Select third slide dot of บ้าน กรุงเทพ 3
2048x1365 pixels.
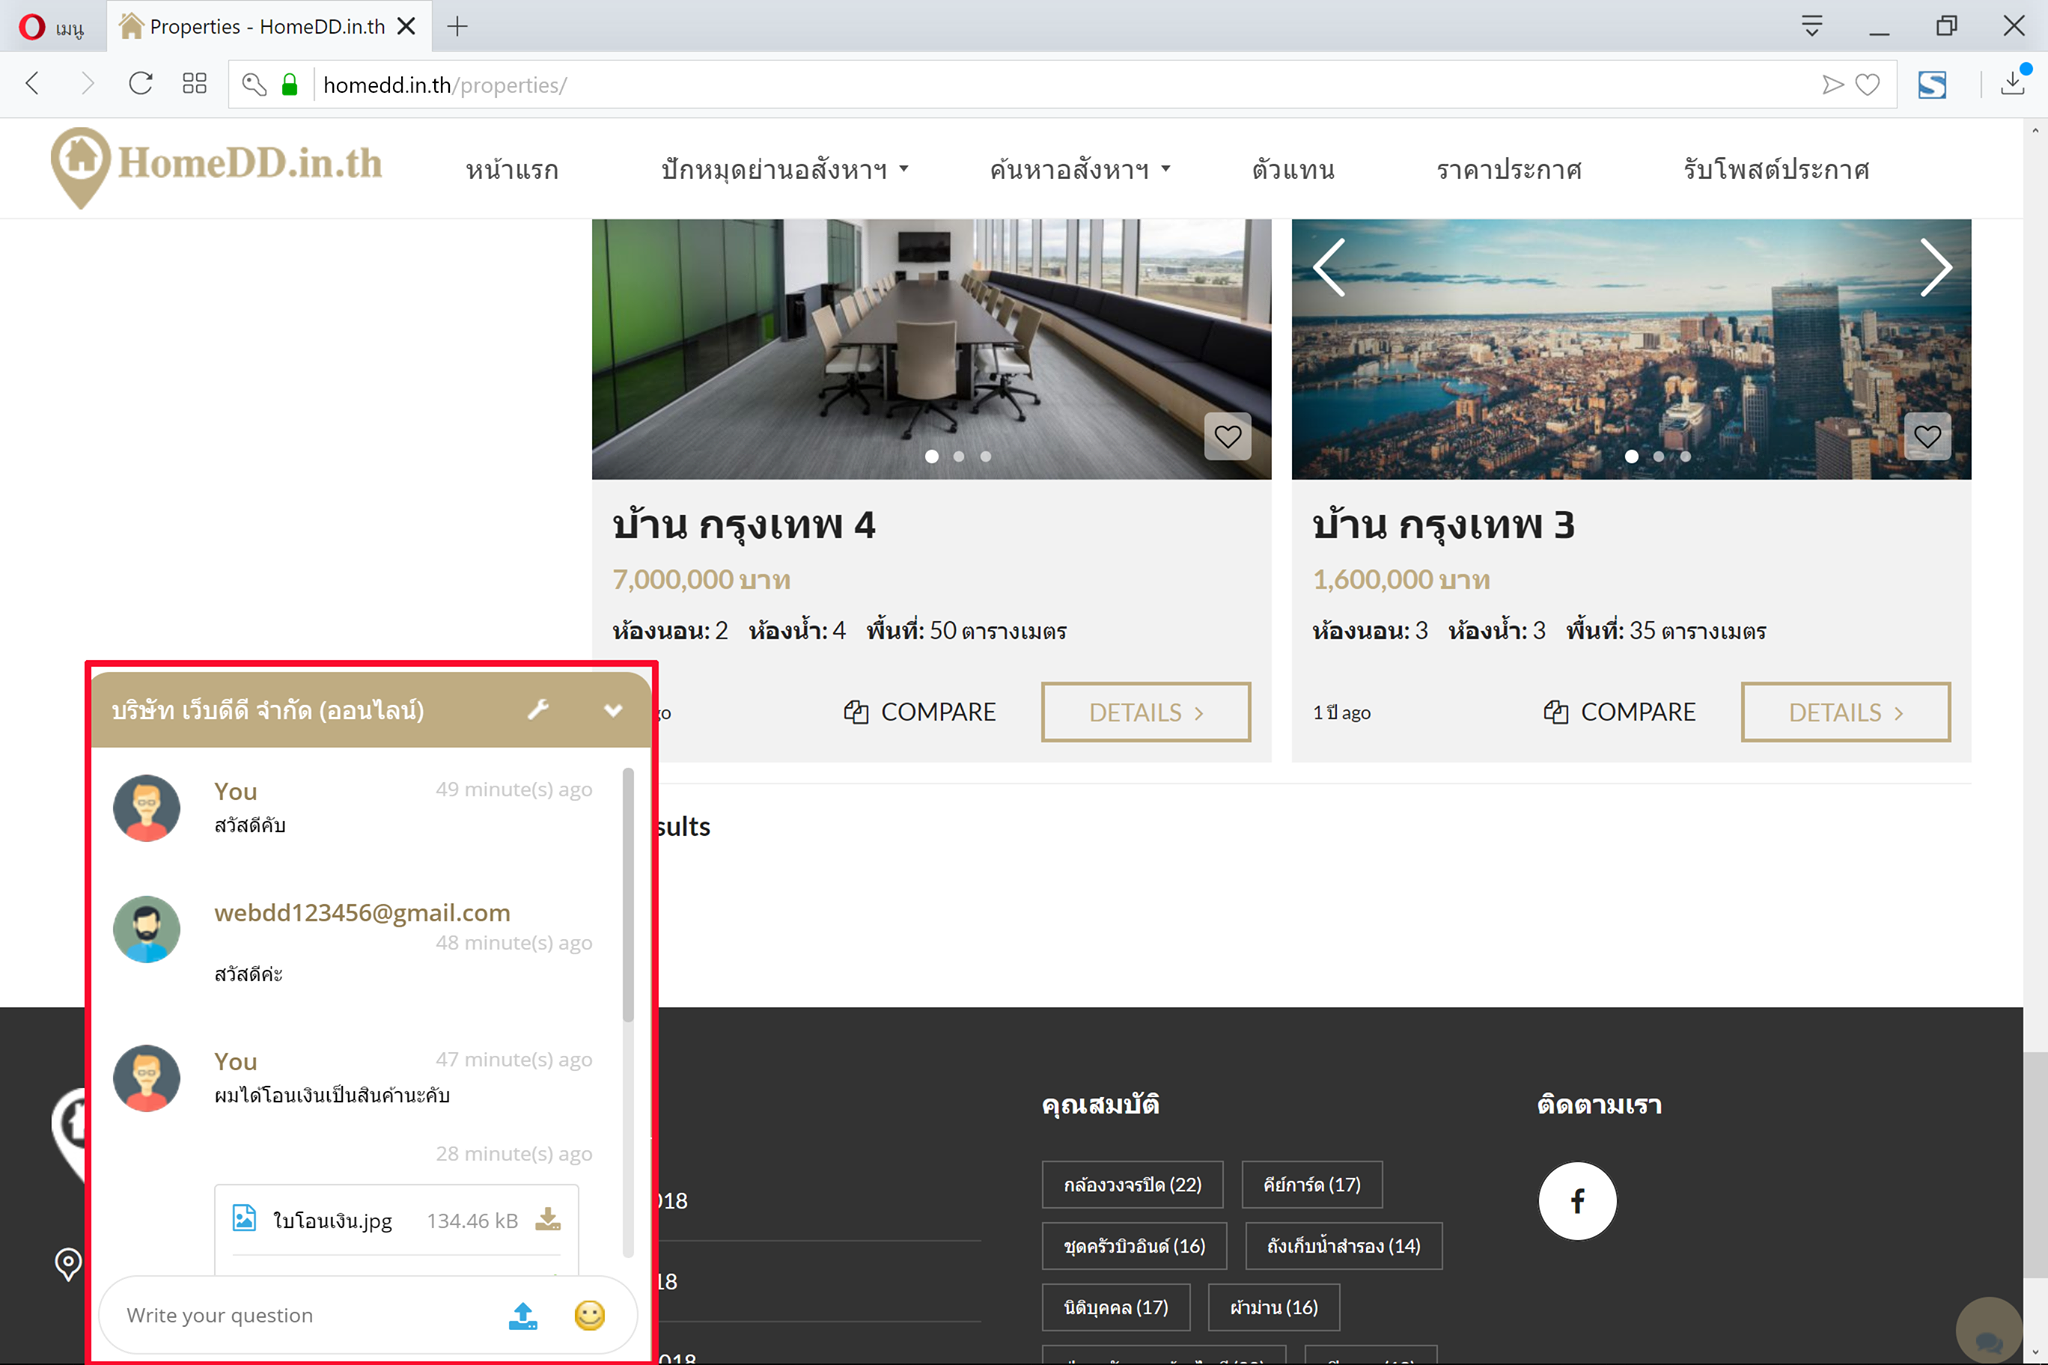click(1686, 456)
